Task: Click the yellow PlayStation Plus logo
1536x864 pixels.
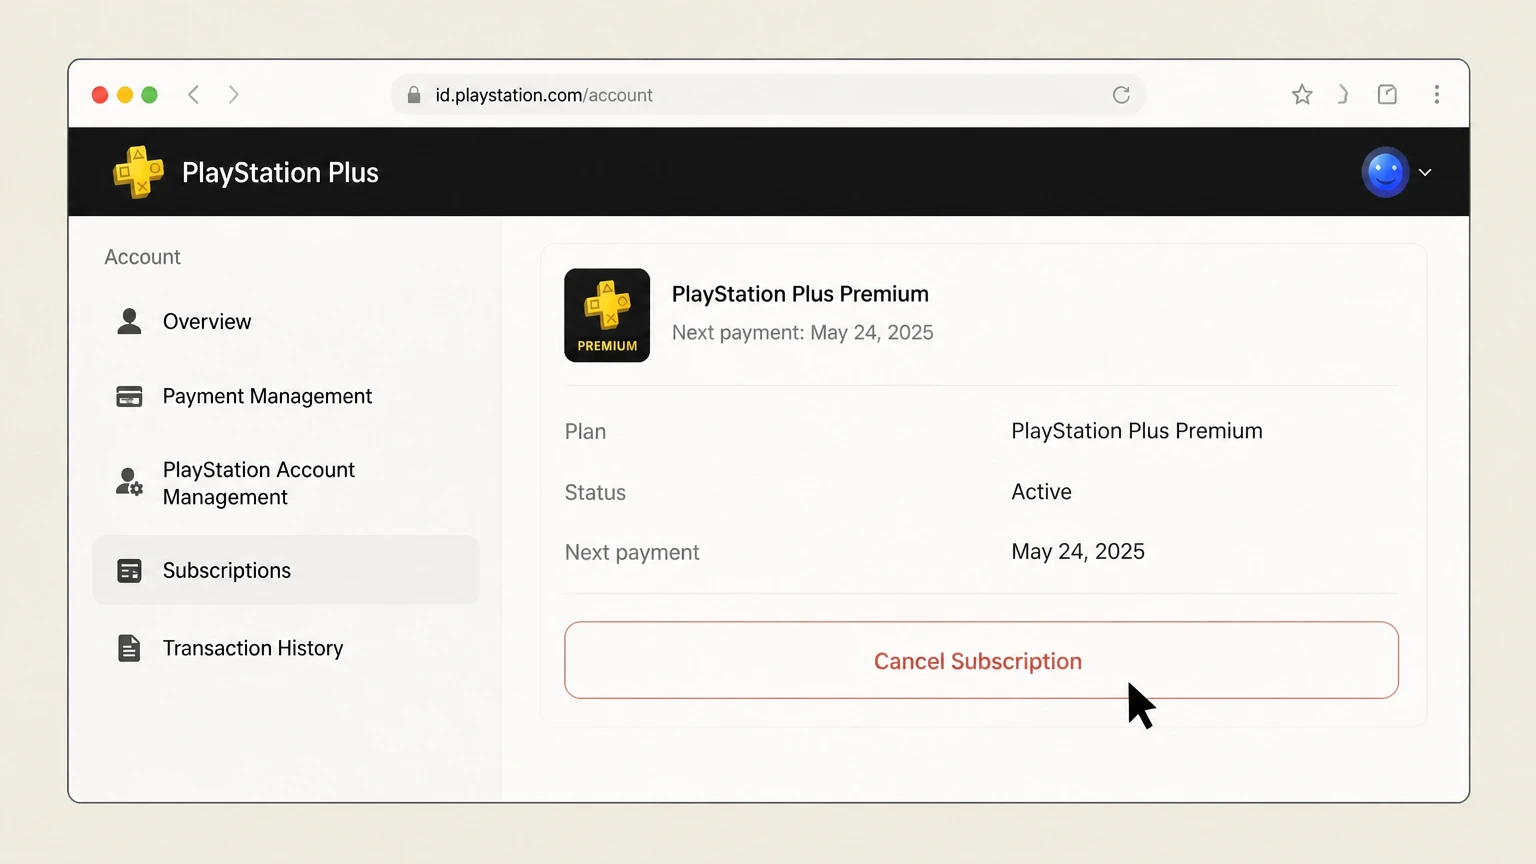Action: pos(138,172)
